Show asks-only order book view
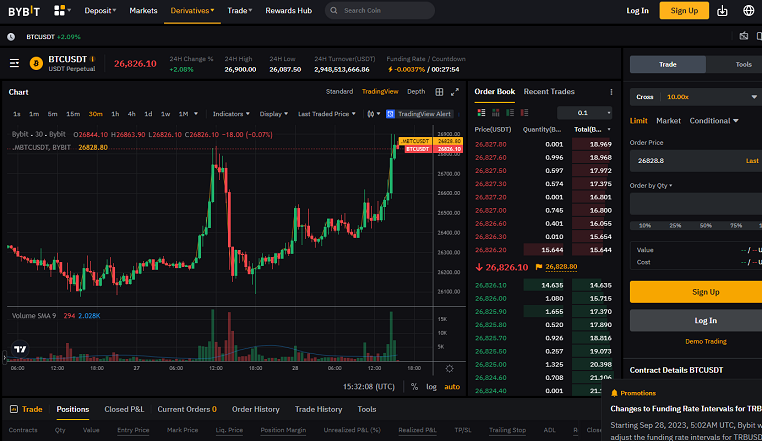The image size is (762, 441). pyautogui.click(x=524, y=113)
